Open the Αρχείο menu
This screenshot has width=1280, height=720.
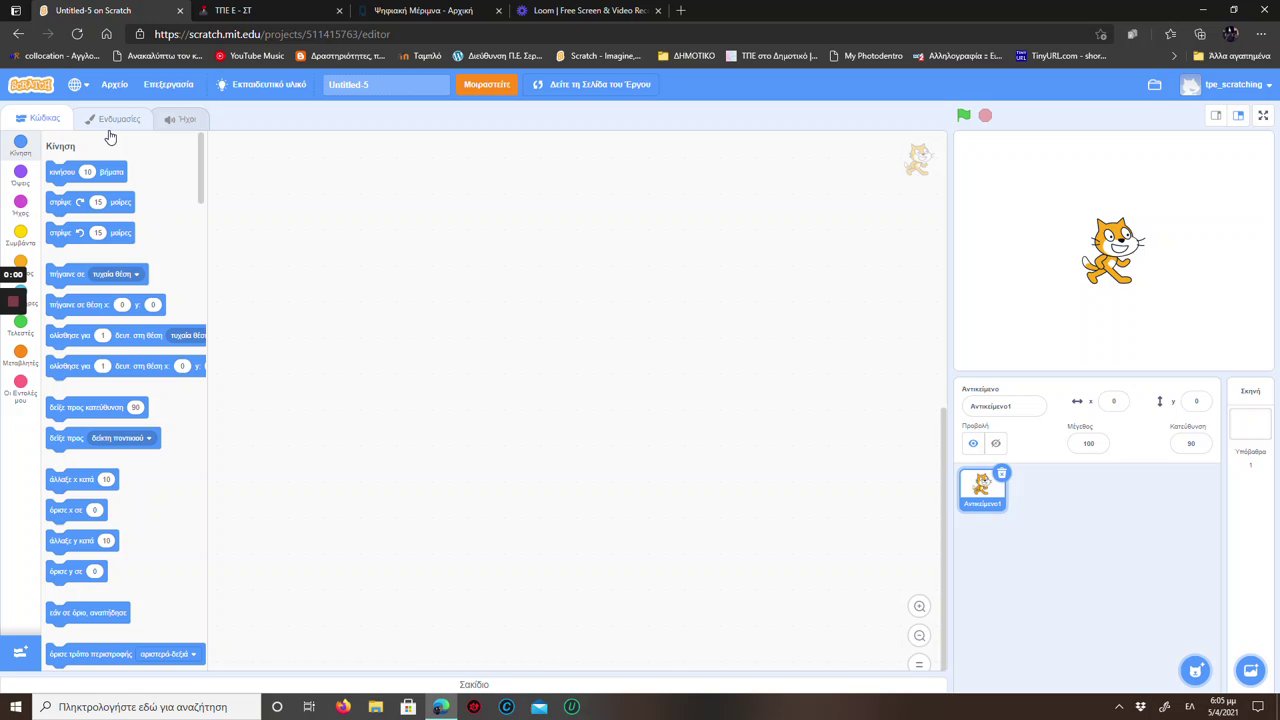[114, 84]
